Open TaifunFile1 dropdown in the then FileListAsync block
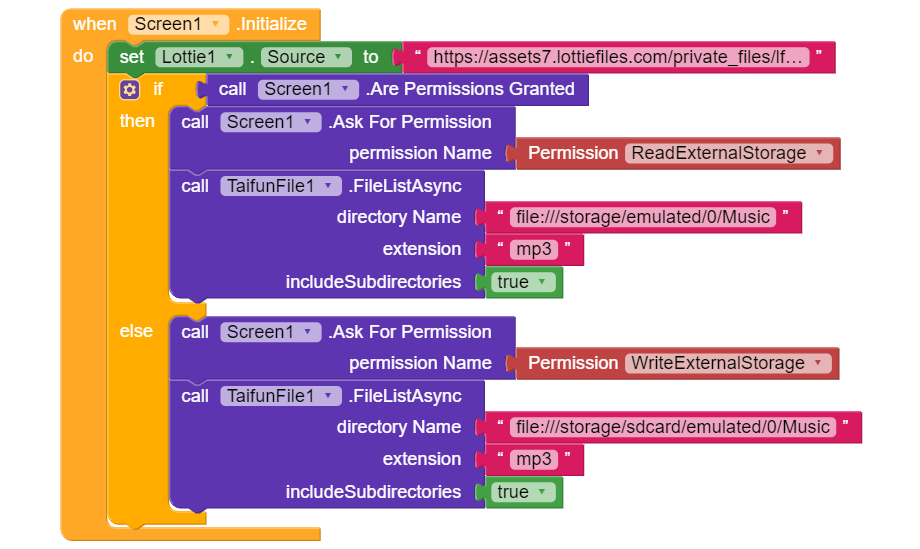This screenshot has height=549, width=920. (x=280, y=186)
